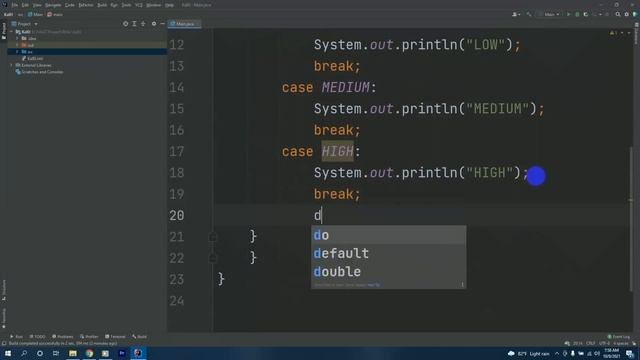Image resolution: width=640 pixels, height=360 pixels.
Task: Switch to the Main.java editor tab
Action: click(x=184, y=24)
